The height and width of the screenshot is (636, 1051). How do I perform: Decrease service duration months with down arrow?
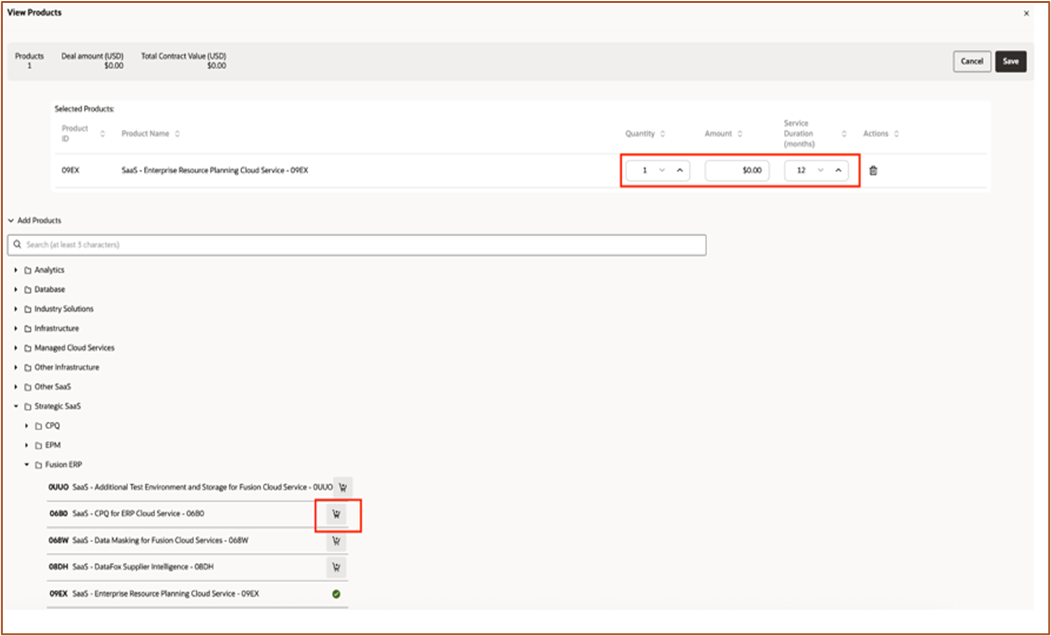click(x=820, y=170)
